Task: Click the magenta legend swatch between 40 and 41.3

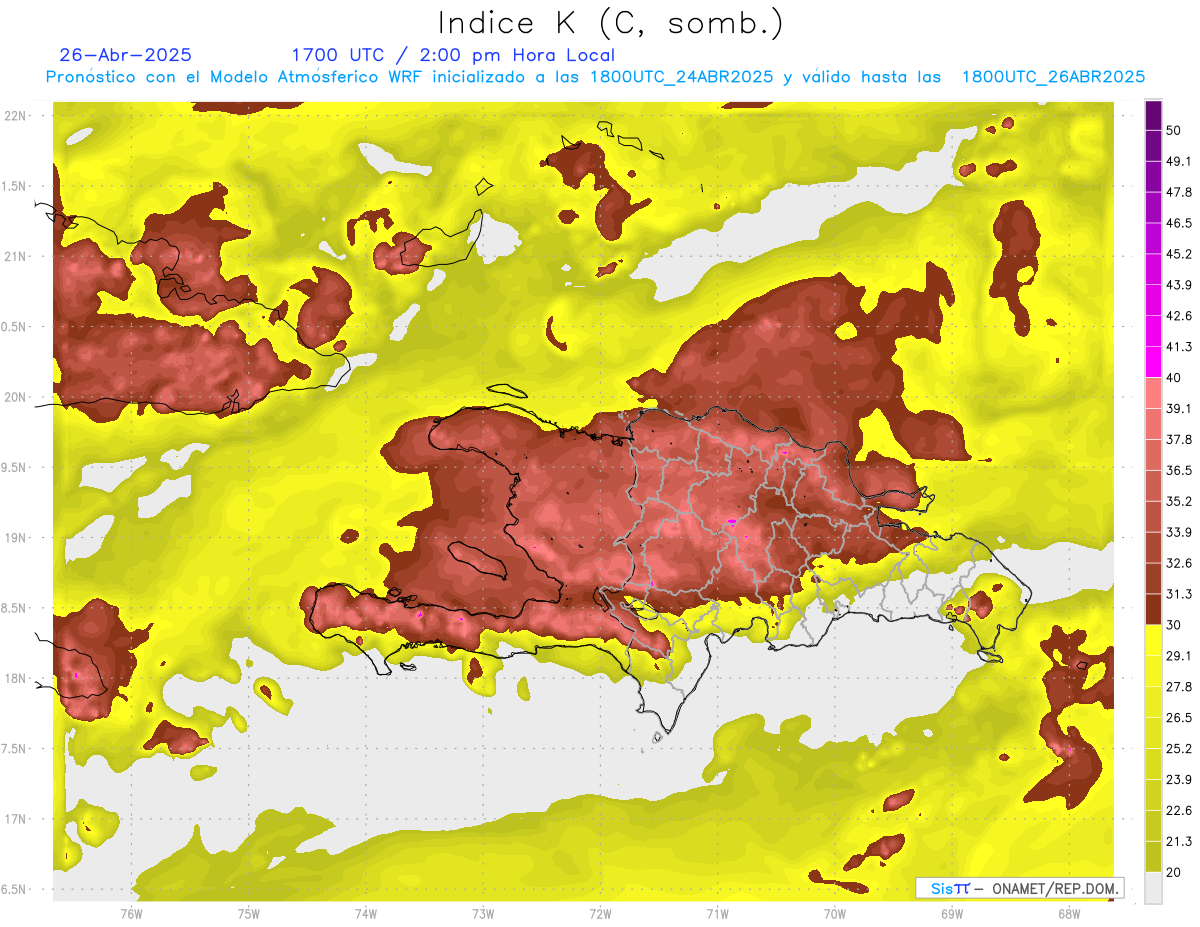Action: coord(1153,362)
